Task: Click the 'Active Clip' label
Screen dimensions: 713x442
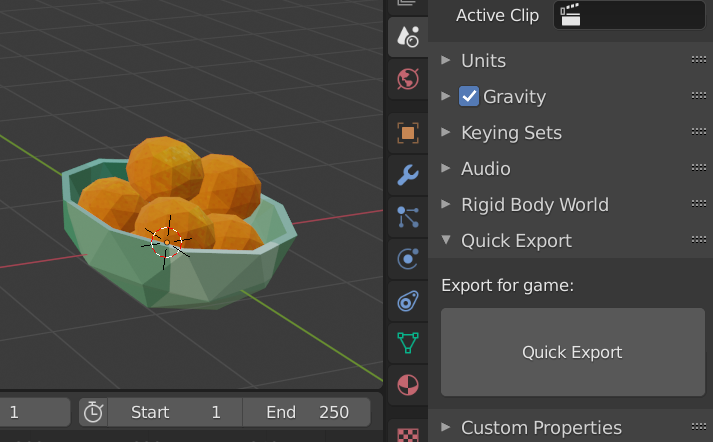Action: [x=497, y=15]
